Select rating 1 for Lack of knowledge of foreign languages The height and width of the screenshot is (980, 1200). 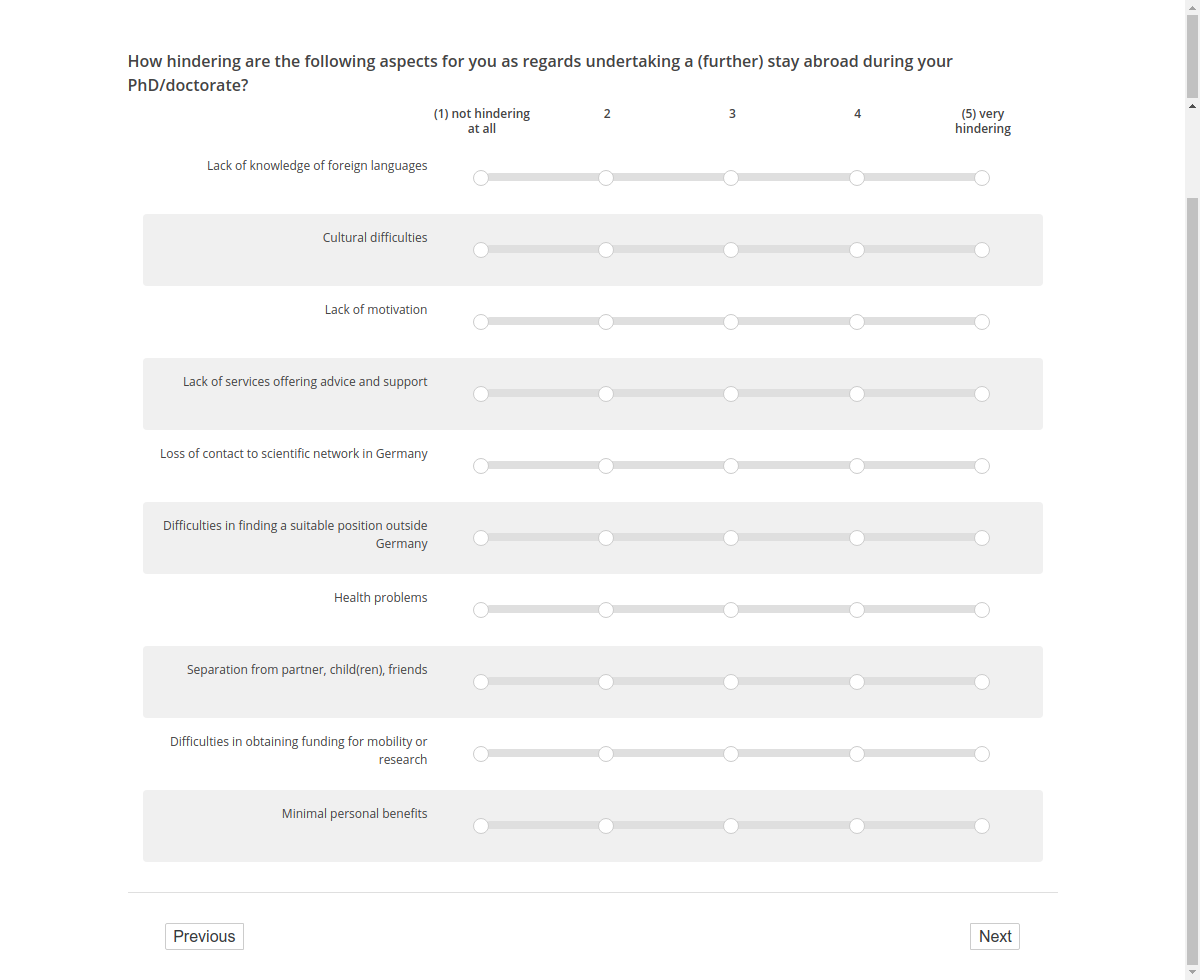(481, 177)
